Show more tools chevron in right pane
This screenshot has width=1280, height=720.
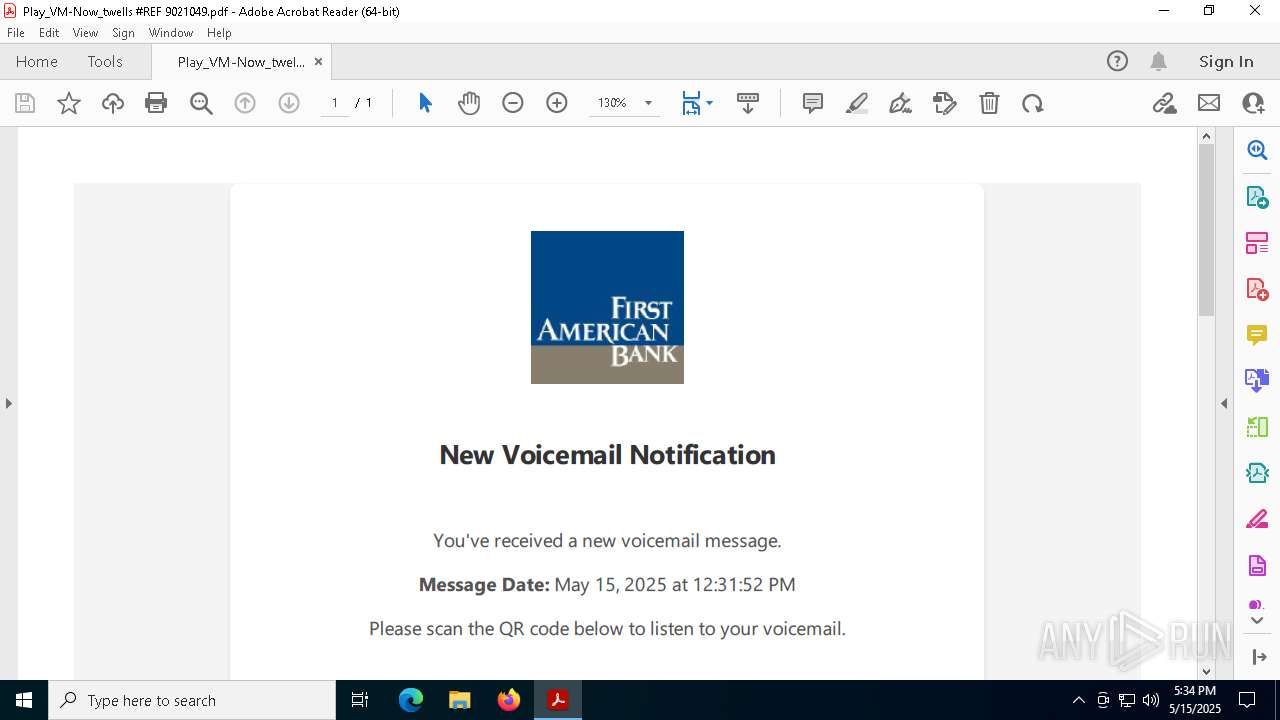[x=1257, y=621]
